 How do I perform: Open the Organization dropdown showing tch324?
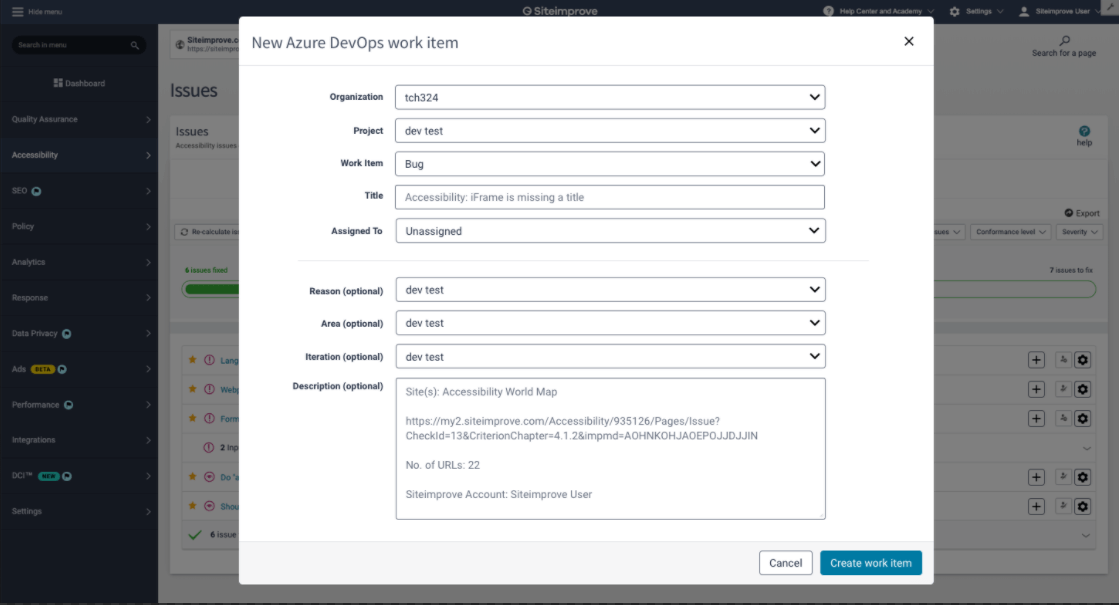tap(610, 98)
